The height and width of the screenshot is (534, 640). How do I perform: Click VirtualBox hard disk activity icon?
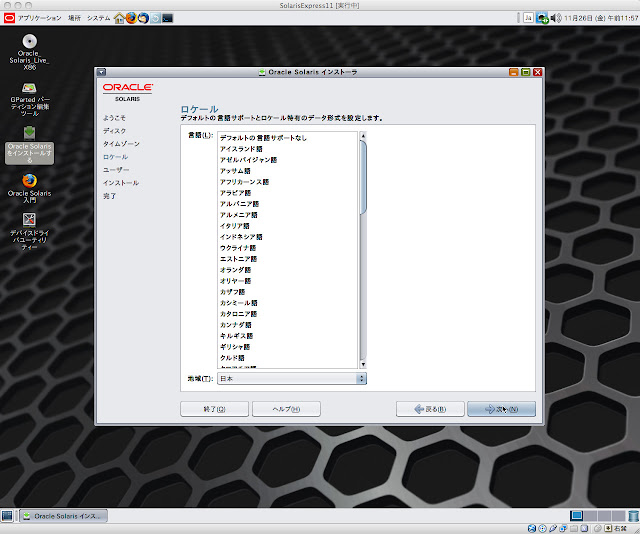(532, 529)
